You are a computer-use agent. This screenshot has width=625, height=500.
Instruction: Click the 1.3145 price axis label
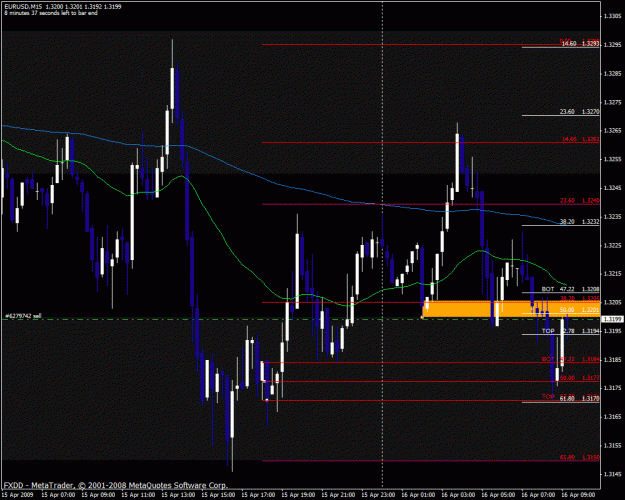[613, 474]
